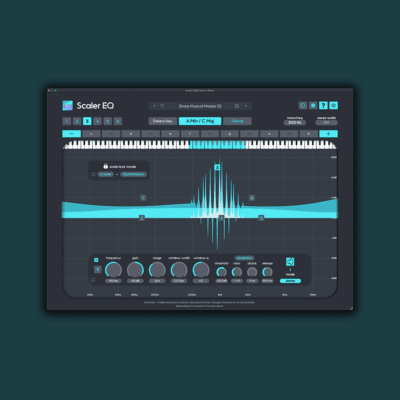Toggle the harmonics pill in scale lock mode
Image resolution: width=400 pixels, height=400 pixels.
tap(133, 174)
